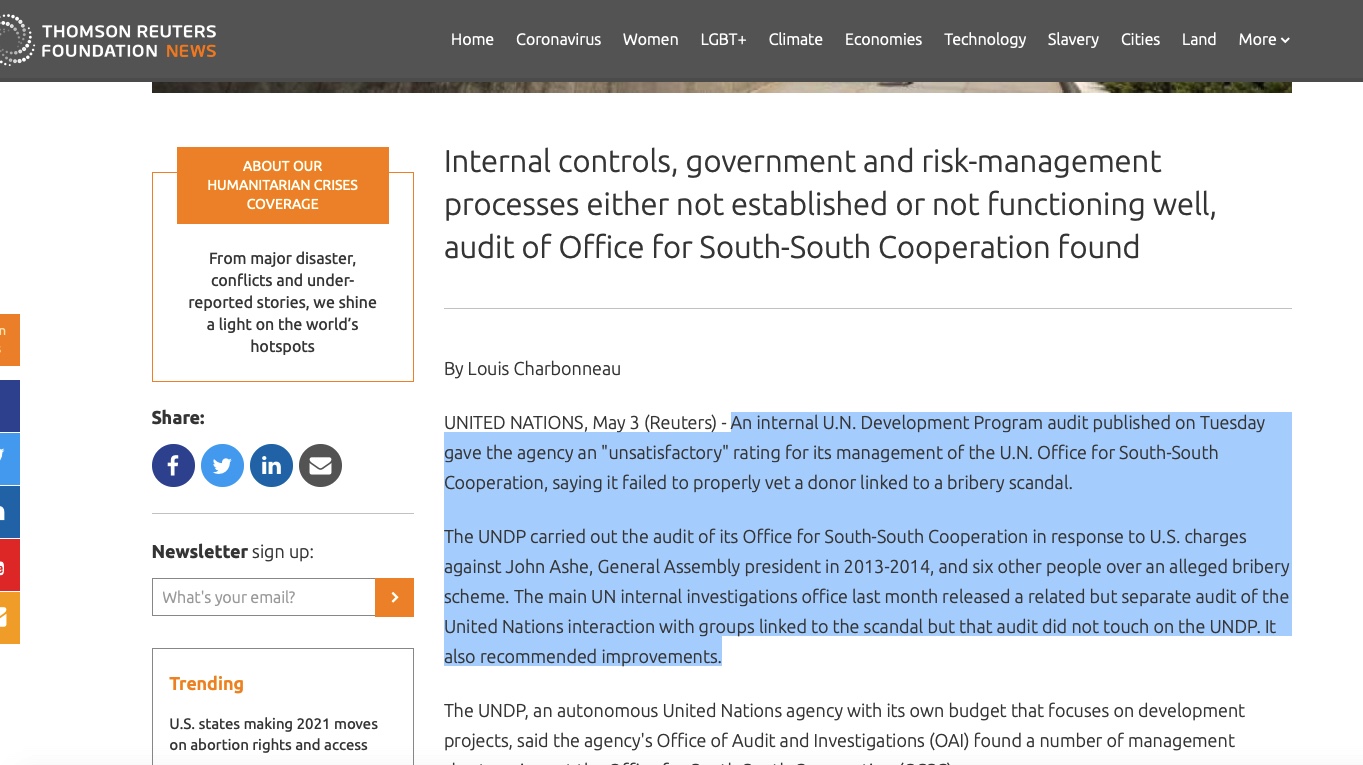This screenshot has height=765, width=1363.
Task: Click the light blue Twitter tab on left edge
Action: pyautogui.click(x=8, y=459)
